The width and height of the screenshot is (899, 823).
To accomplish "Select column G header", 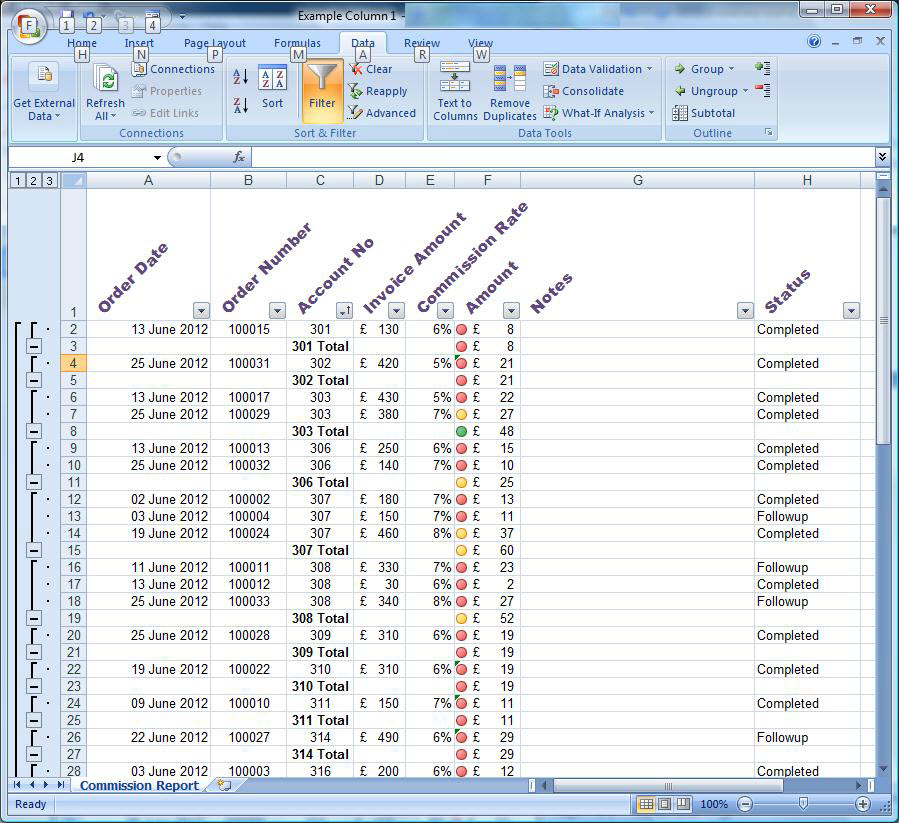I will (638, 181).
